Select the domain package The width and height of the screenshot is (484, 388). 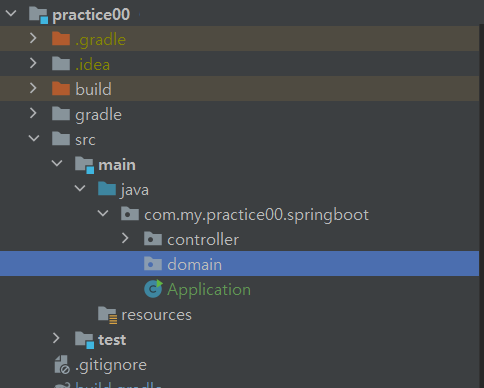pos(239,264)
